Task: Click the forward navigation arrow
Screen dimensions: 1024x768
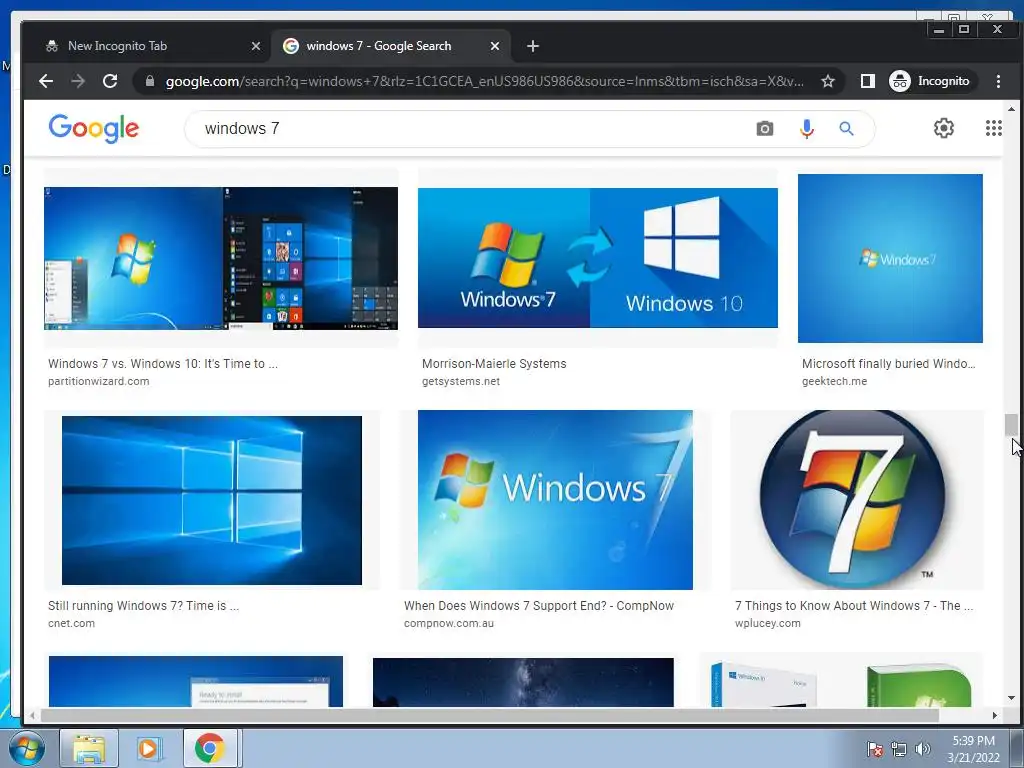Action: tap(78, 81)
